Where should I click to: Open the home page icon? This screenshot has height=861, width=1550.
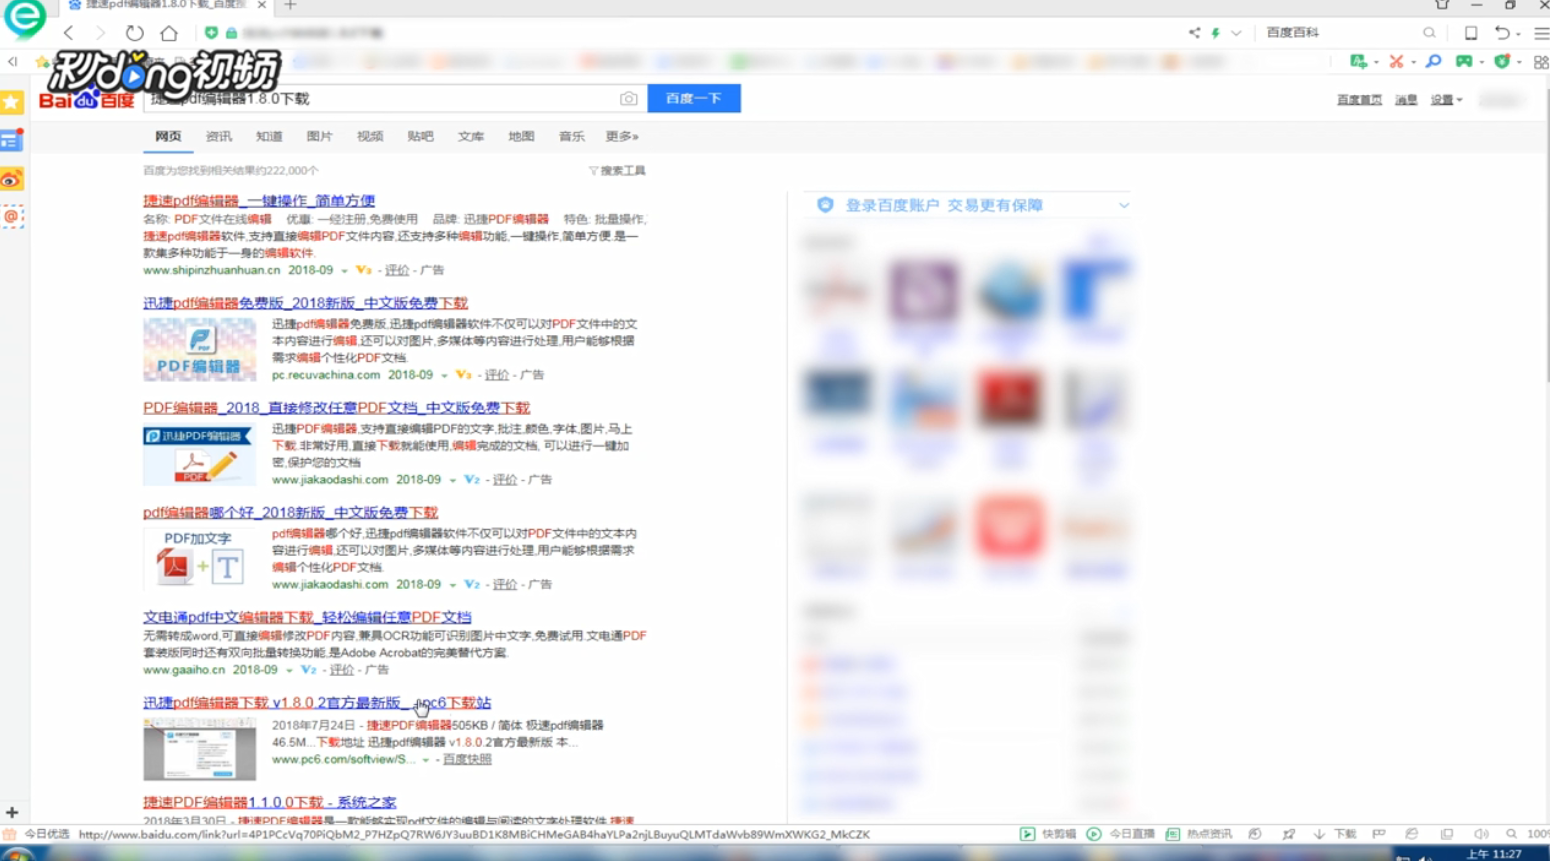[169, 33]
